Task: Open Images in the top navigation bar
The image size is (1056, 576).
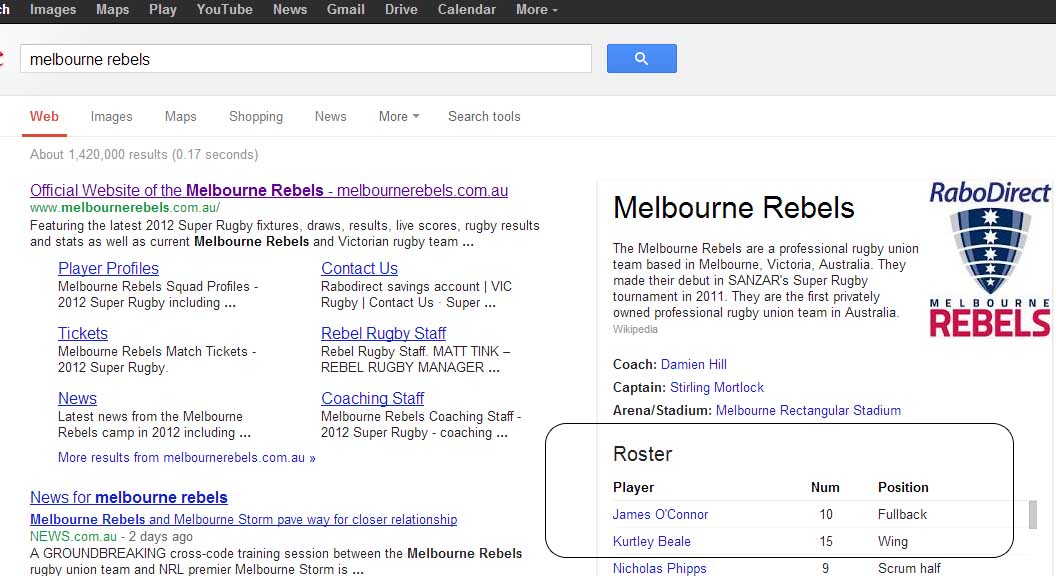Action: tap(53, 9)
